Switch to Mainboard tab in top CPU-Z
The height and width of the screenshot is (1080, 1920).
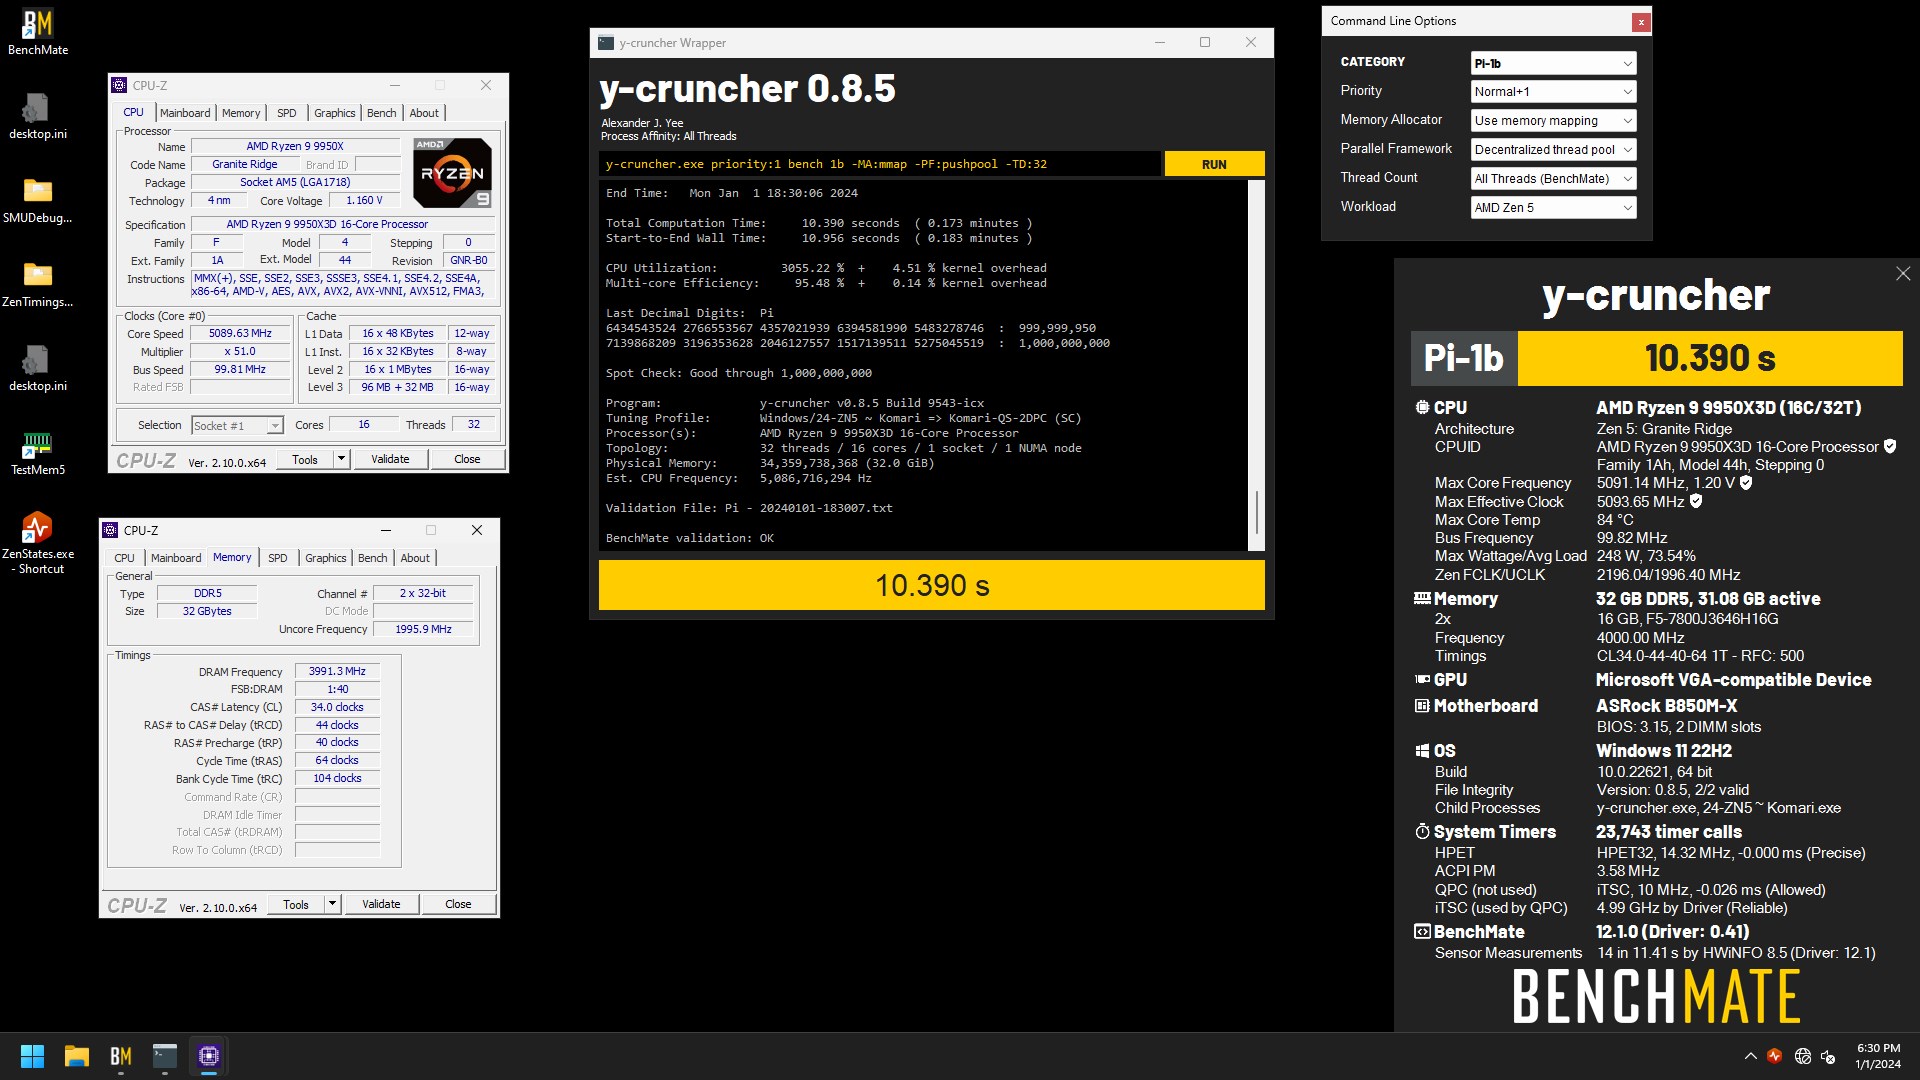185,113
